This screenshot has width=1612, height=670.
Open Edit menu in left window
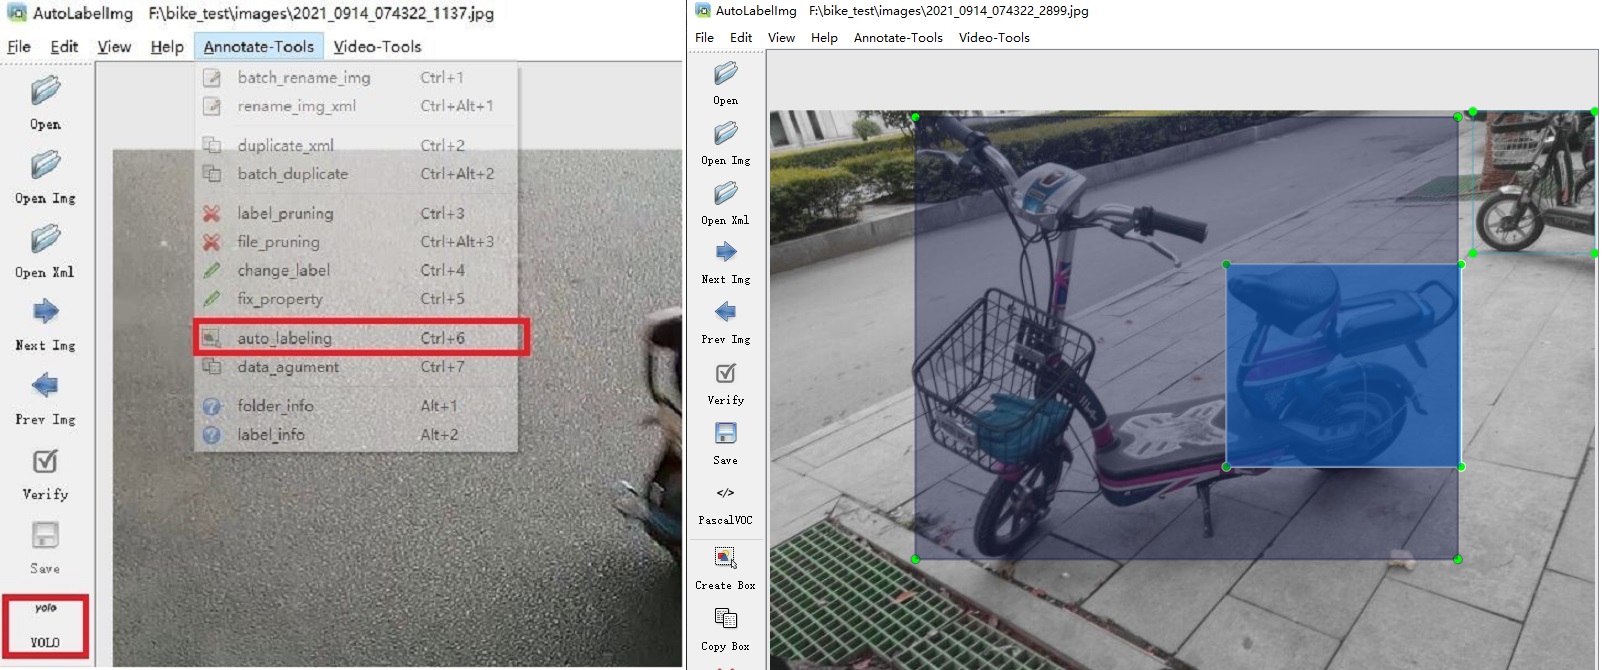tap(64, 46)
